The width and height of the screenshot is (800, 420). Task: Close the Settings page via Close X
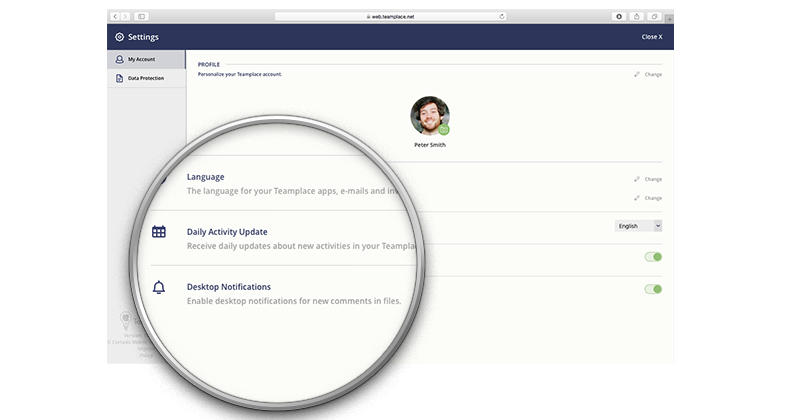652,37
